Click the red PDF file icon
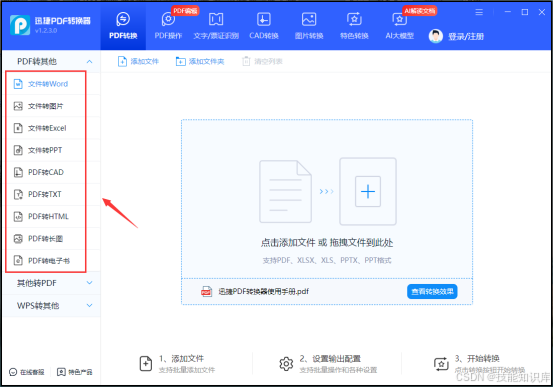This screenshot has width=554, height=388. (206, 292)
